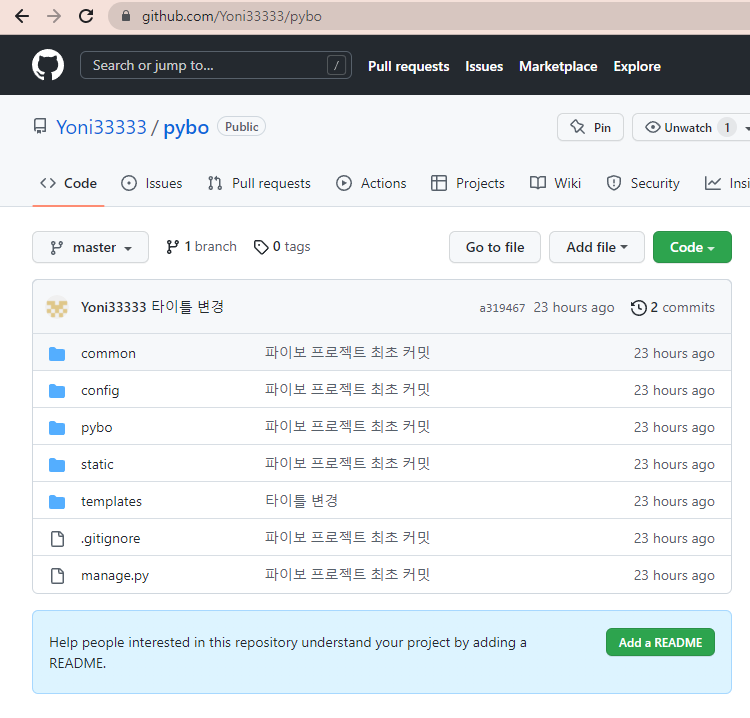Screen dimensions: 750x718
Task: Click the branch icon next to 1 branch
Action: pyautogui.click(x=172, y=247)
